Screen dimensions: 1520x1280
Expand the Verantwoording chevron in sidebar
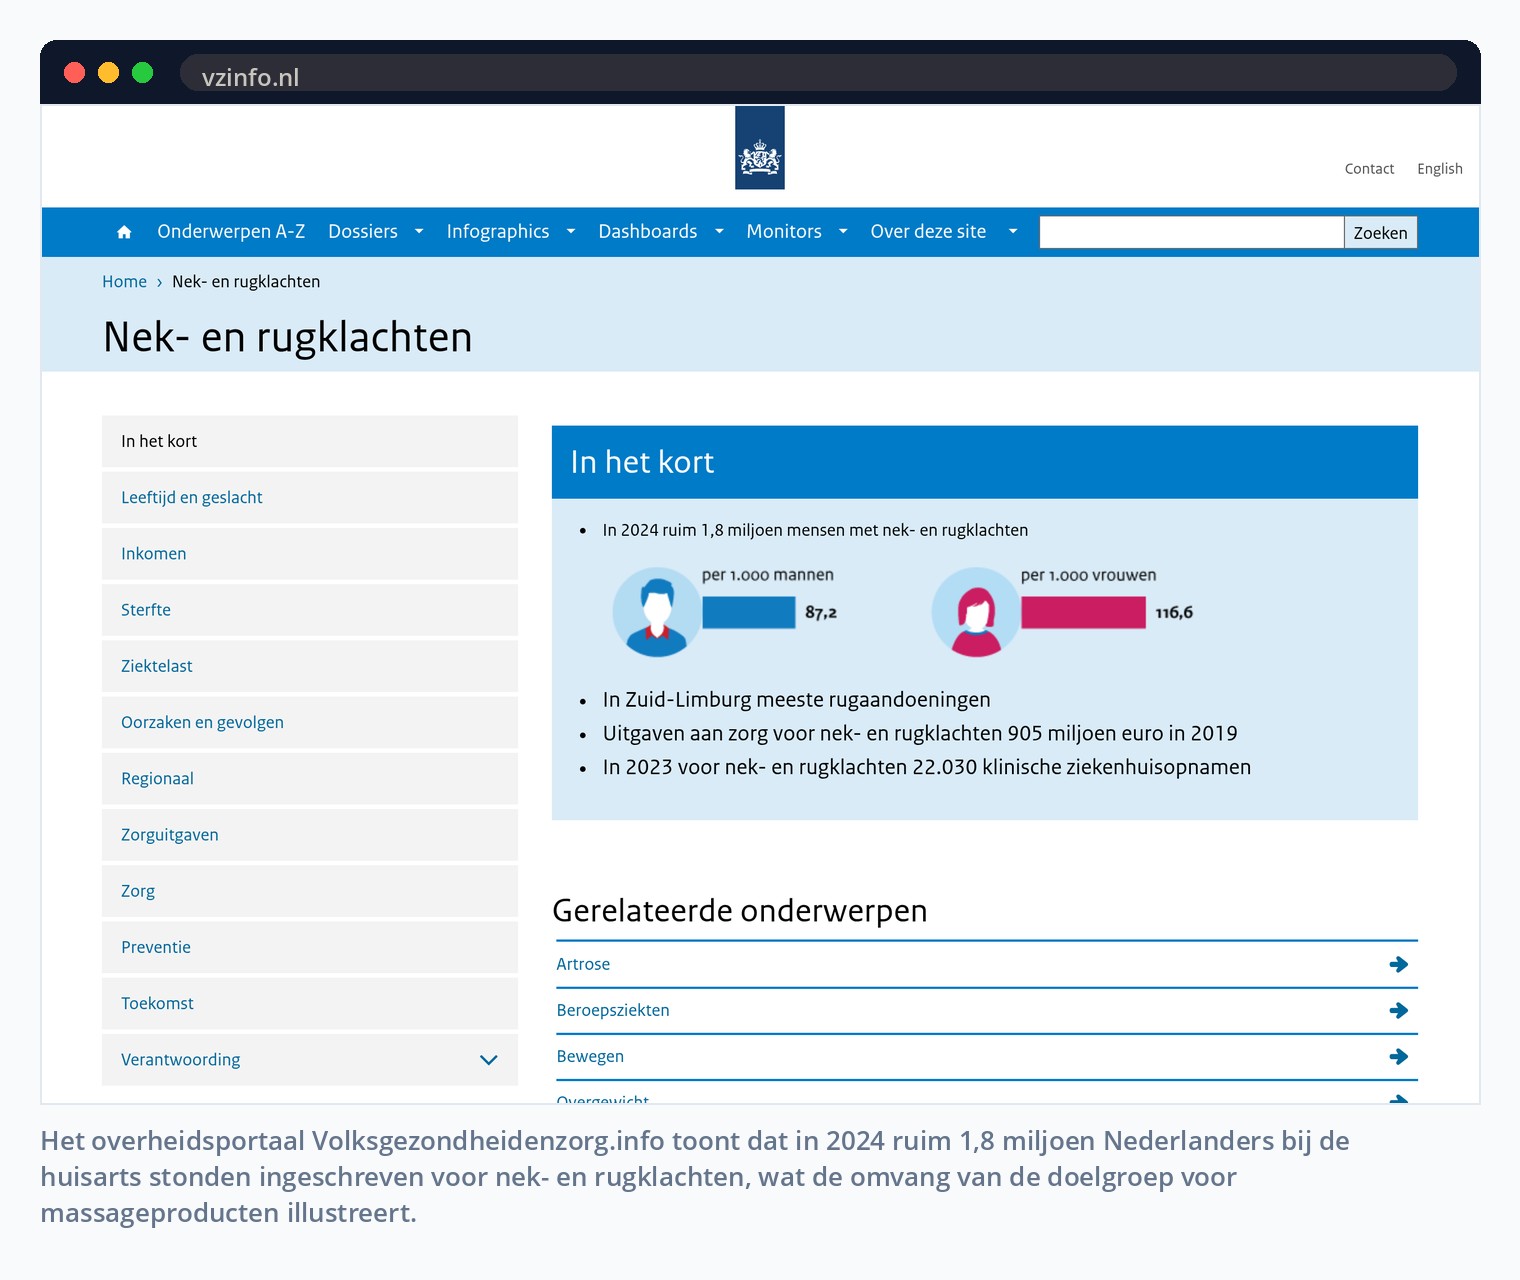[x=489, y=1060]
